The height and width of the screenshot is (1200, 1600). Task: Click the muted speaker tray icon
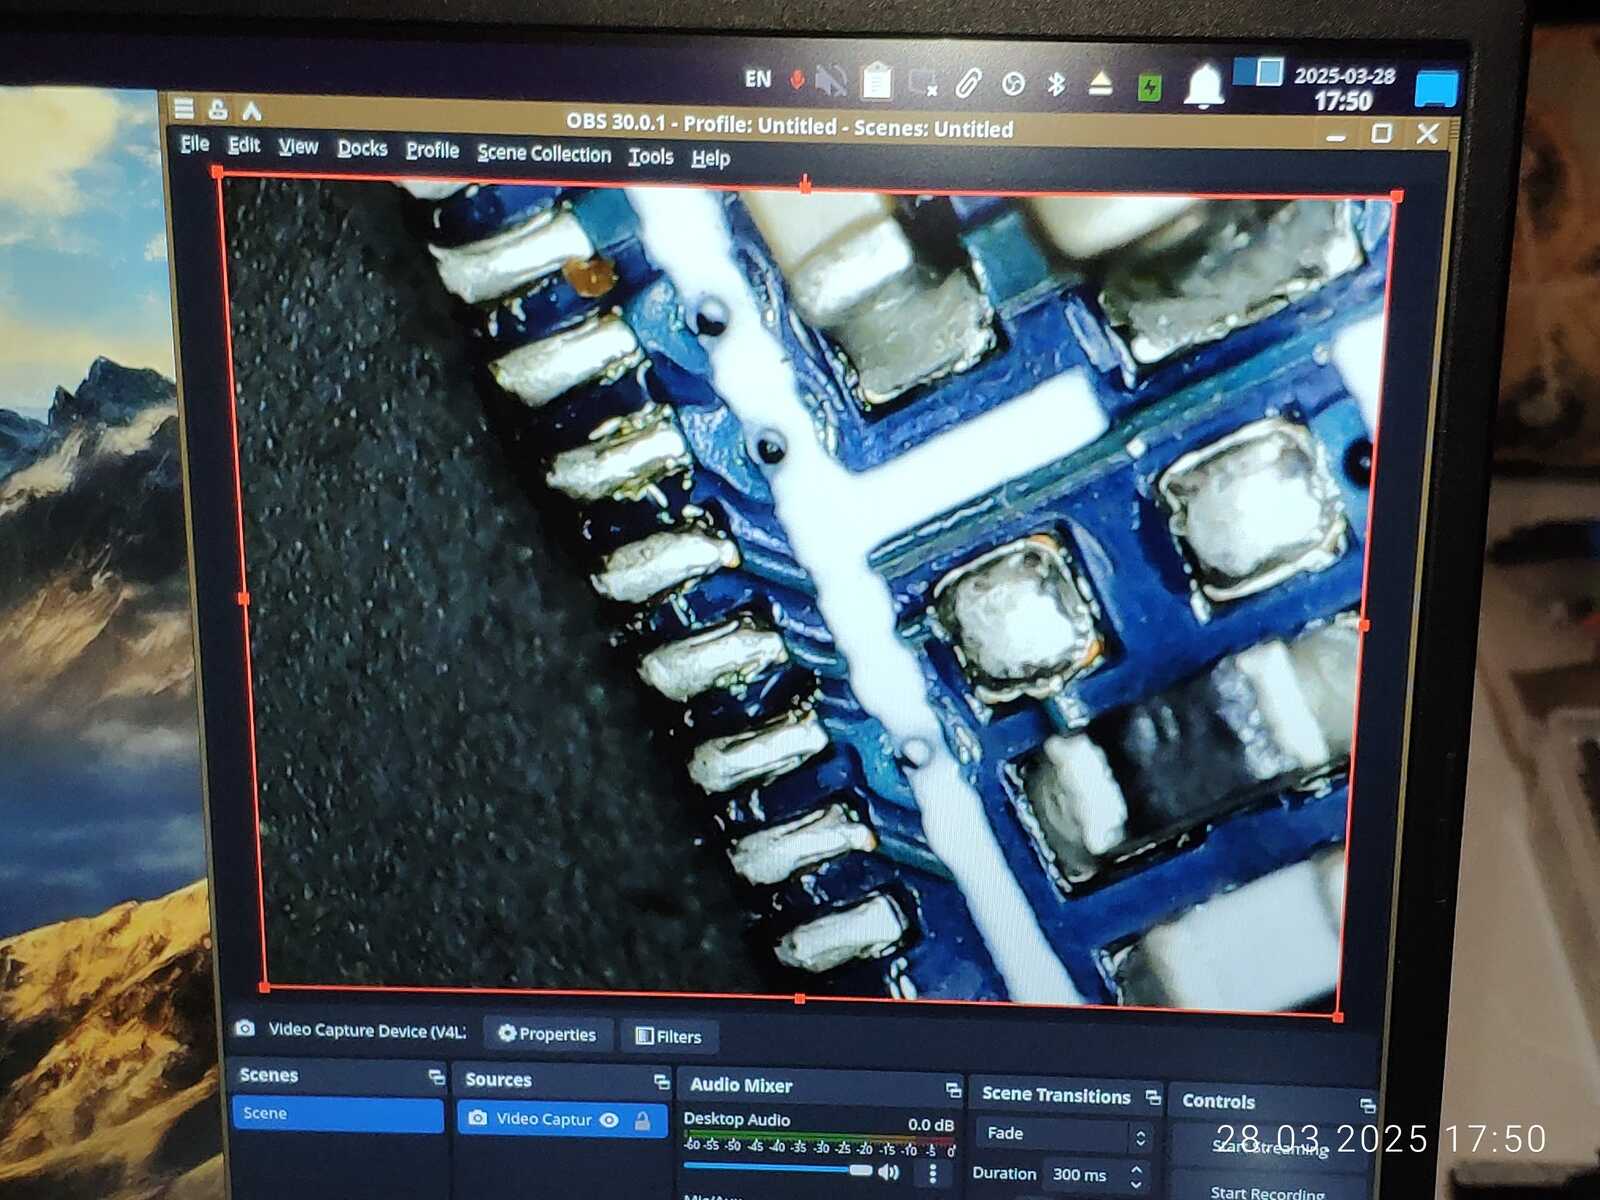831,80
